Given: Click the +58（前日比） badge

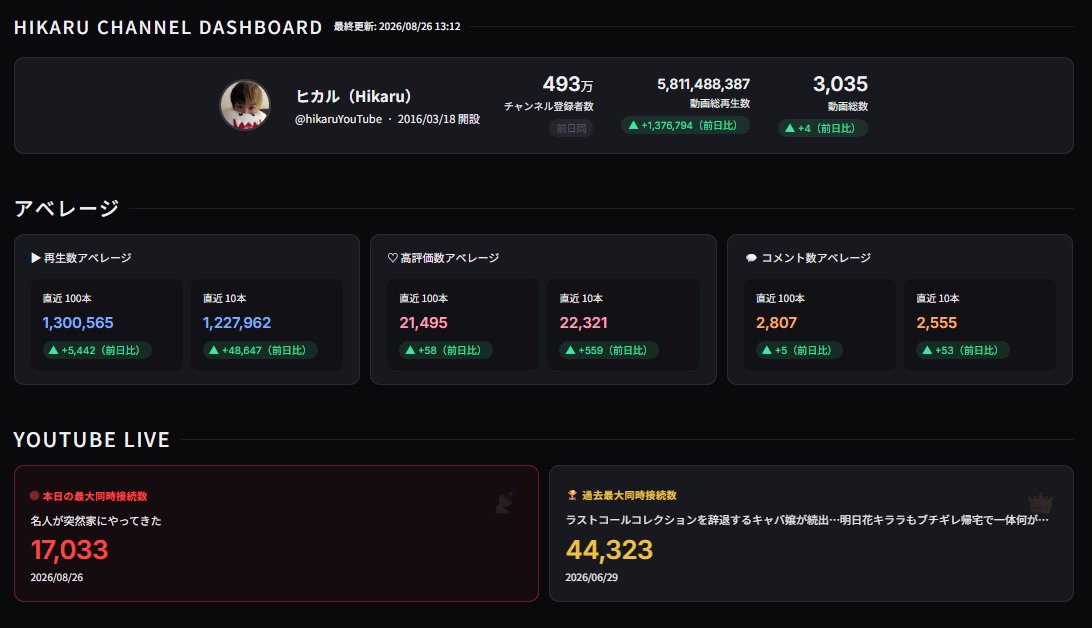Looking at the screenshot, I should [446, 350].
